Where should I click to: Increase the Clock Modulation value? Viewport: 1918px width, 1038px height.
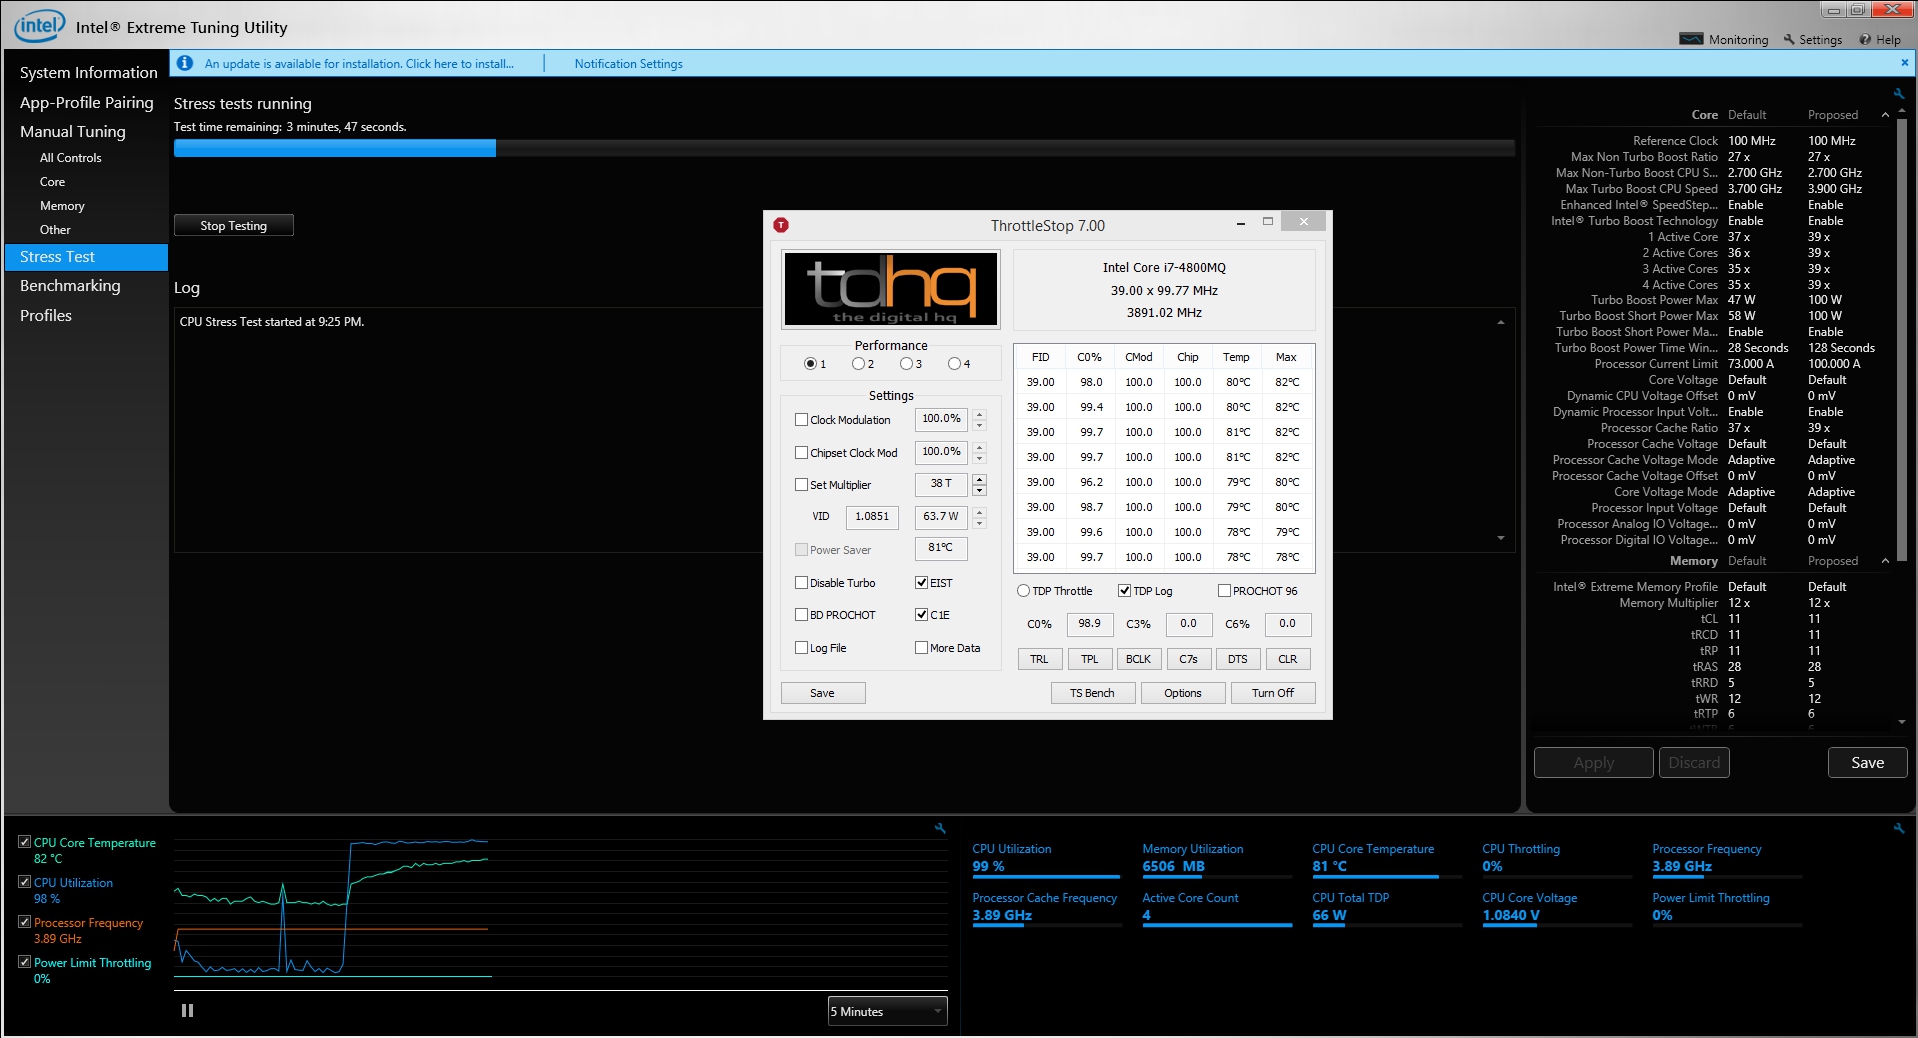pos(980,414)
